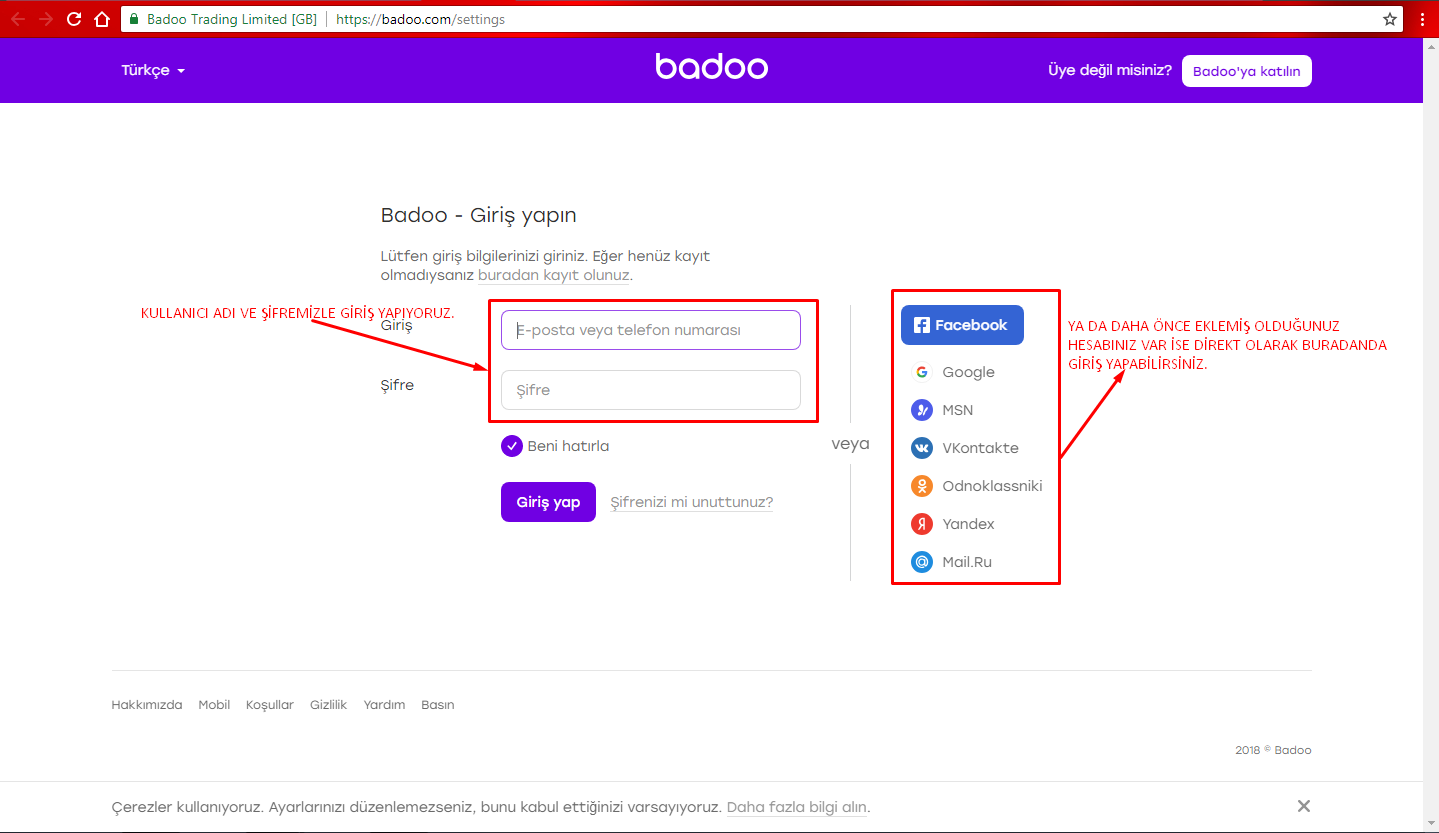Click the Giriş field label

(397, 326)
